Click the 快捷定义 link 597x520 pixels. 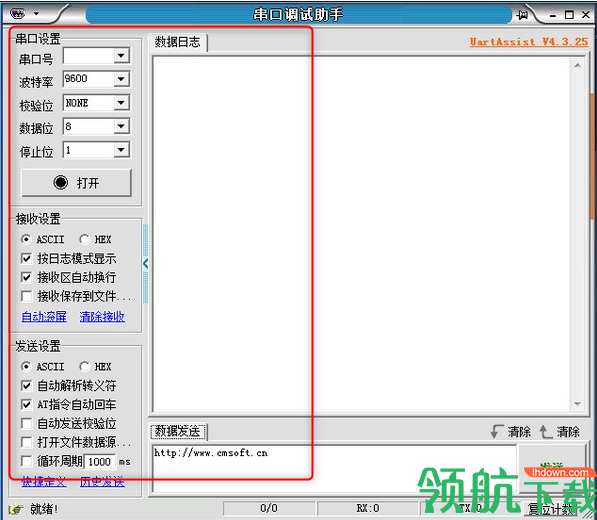(44, 482)
